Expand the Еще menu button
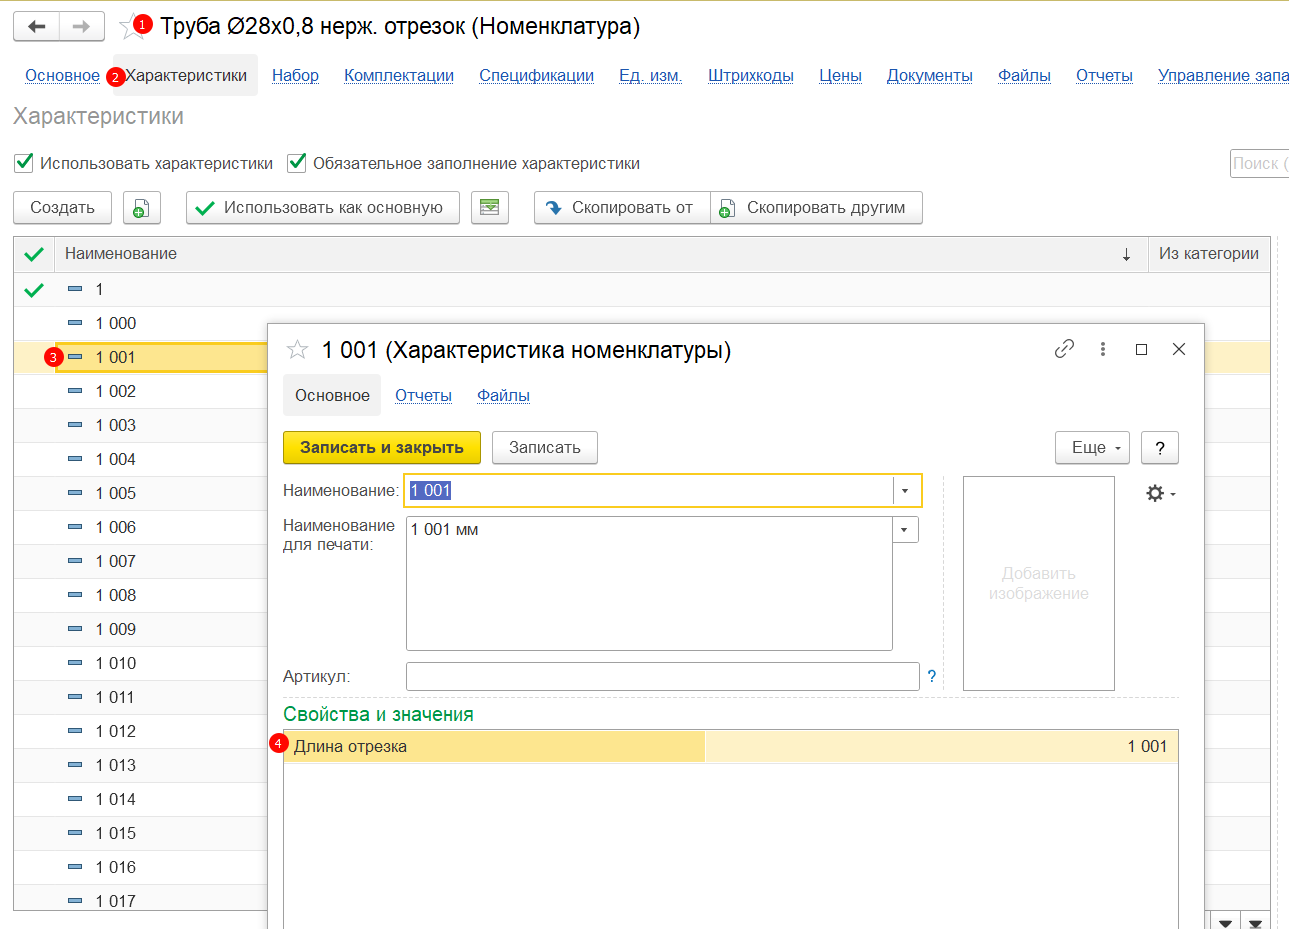The image size is (1289, 929). (x=1092, y=448)
